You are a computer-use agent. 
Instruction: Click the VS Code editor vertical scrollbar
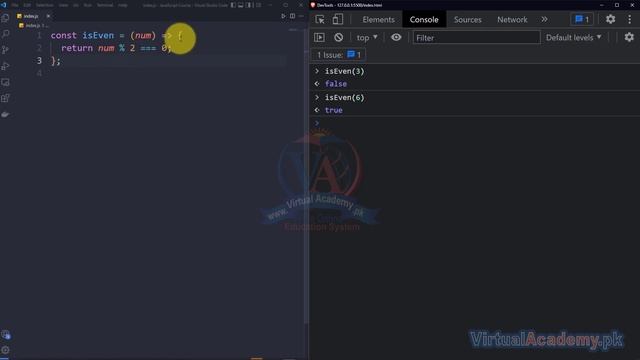pos(306,176)
